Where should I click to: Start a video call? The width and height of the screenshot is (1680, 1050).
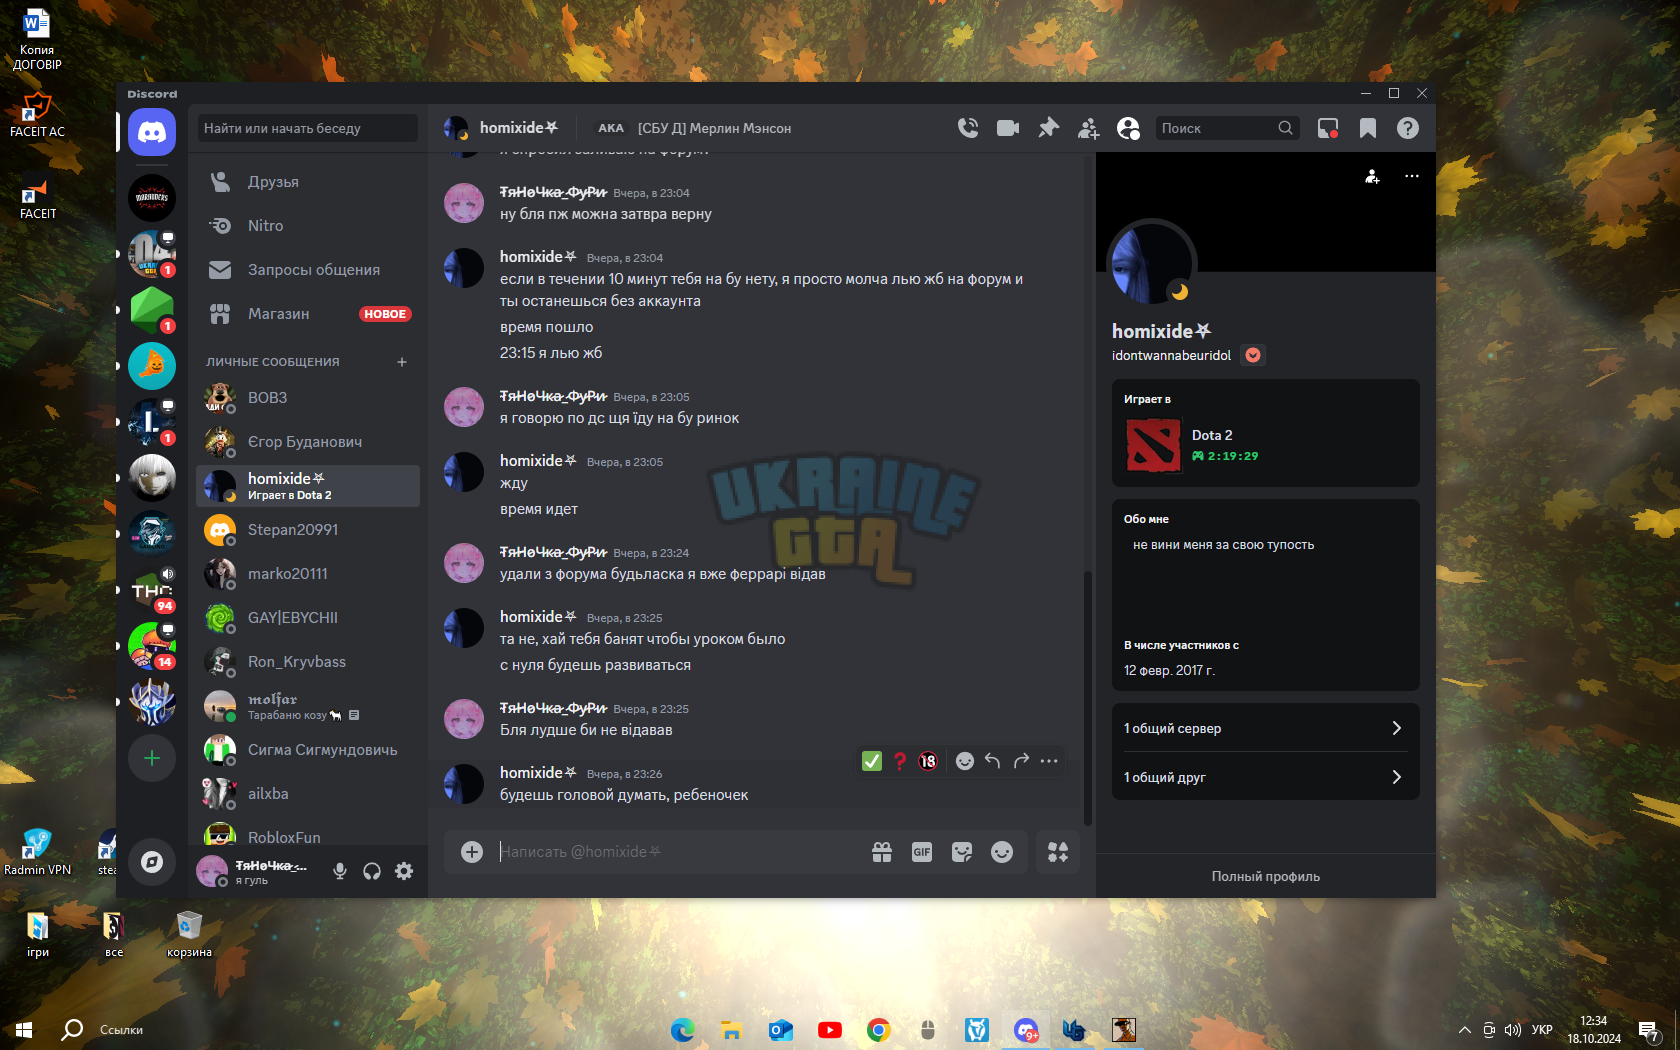click(1008, 128)
